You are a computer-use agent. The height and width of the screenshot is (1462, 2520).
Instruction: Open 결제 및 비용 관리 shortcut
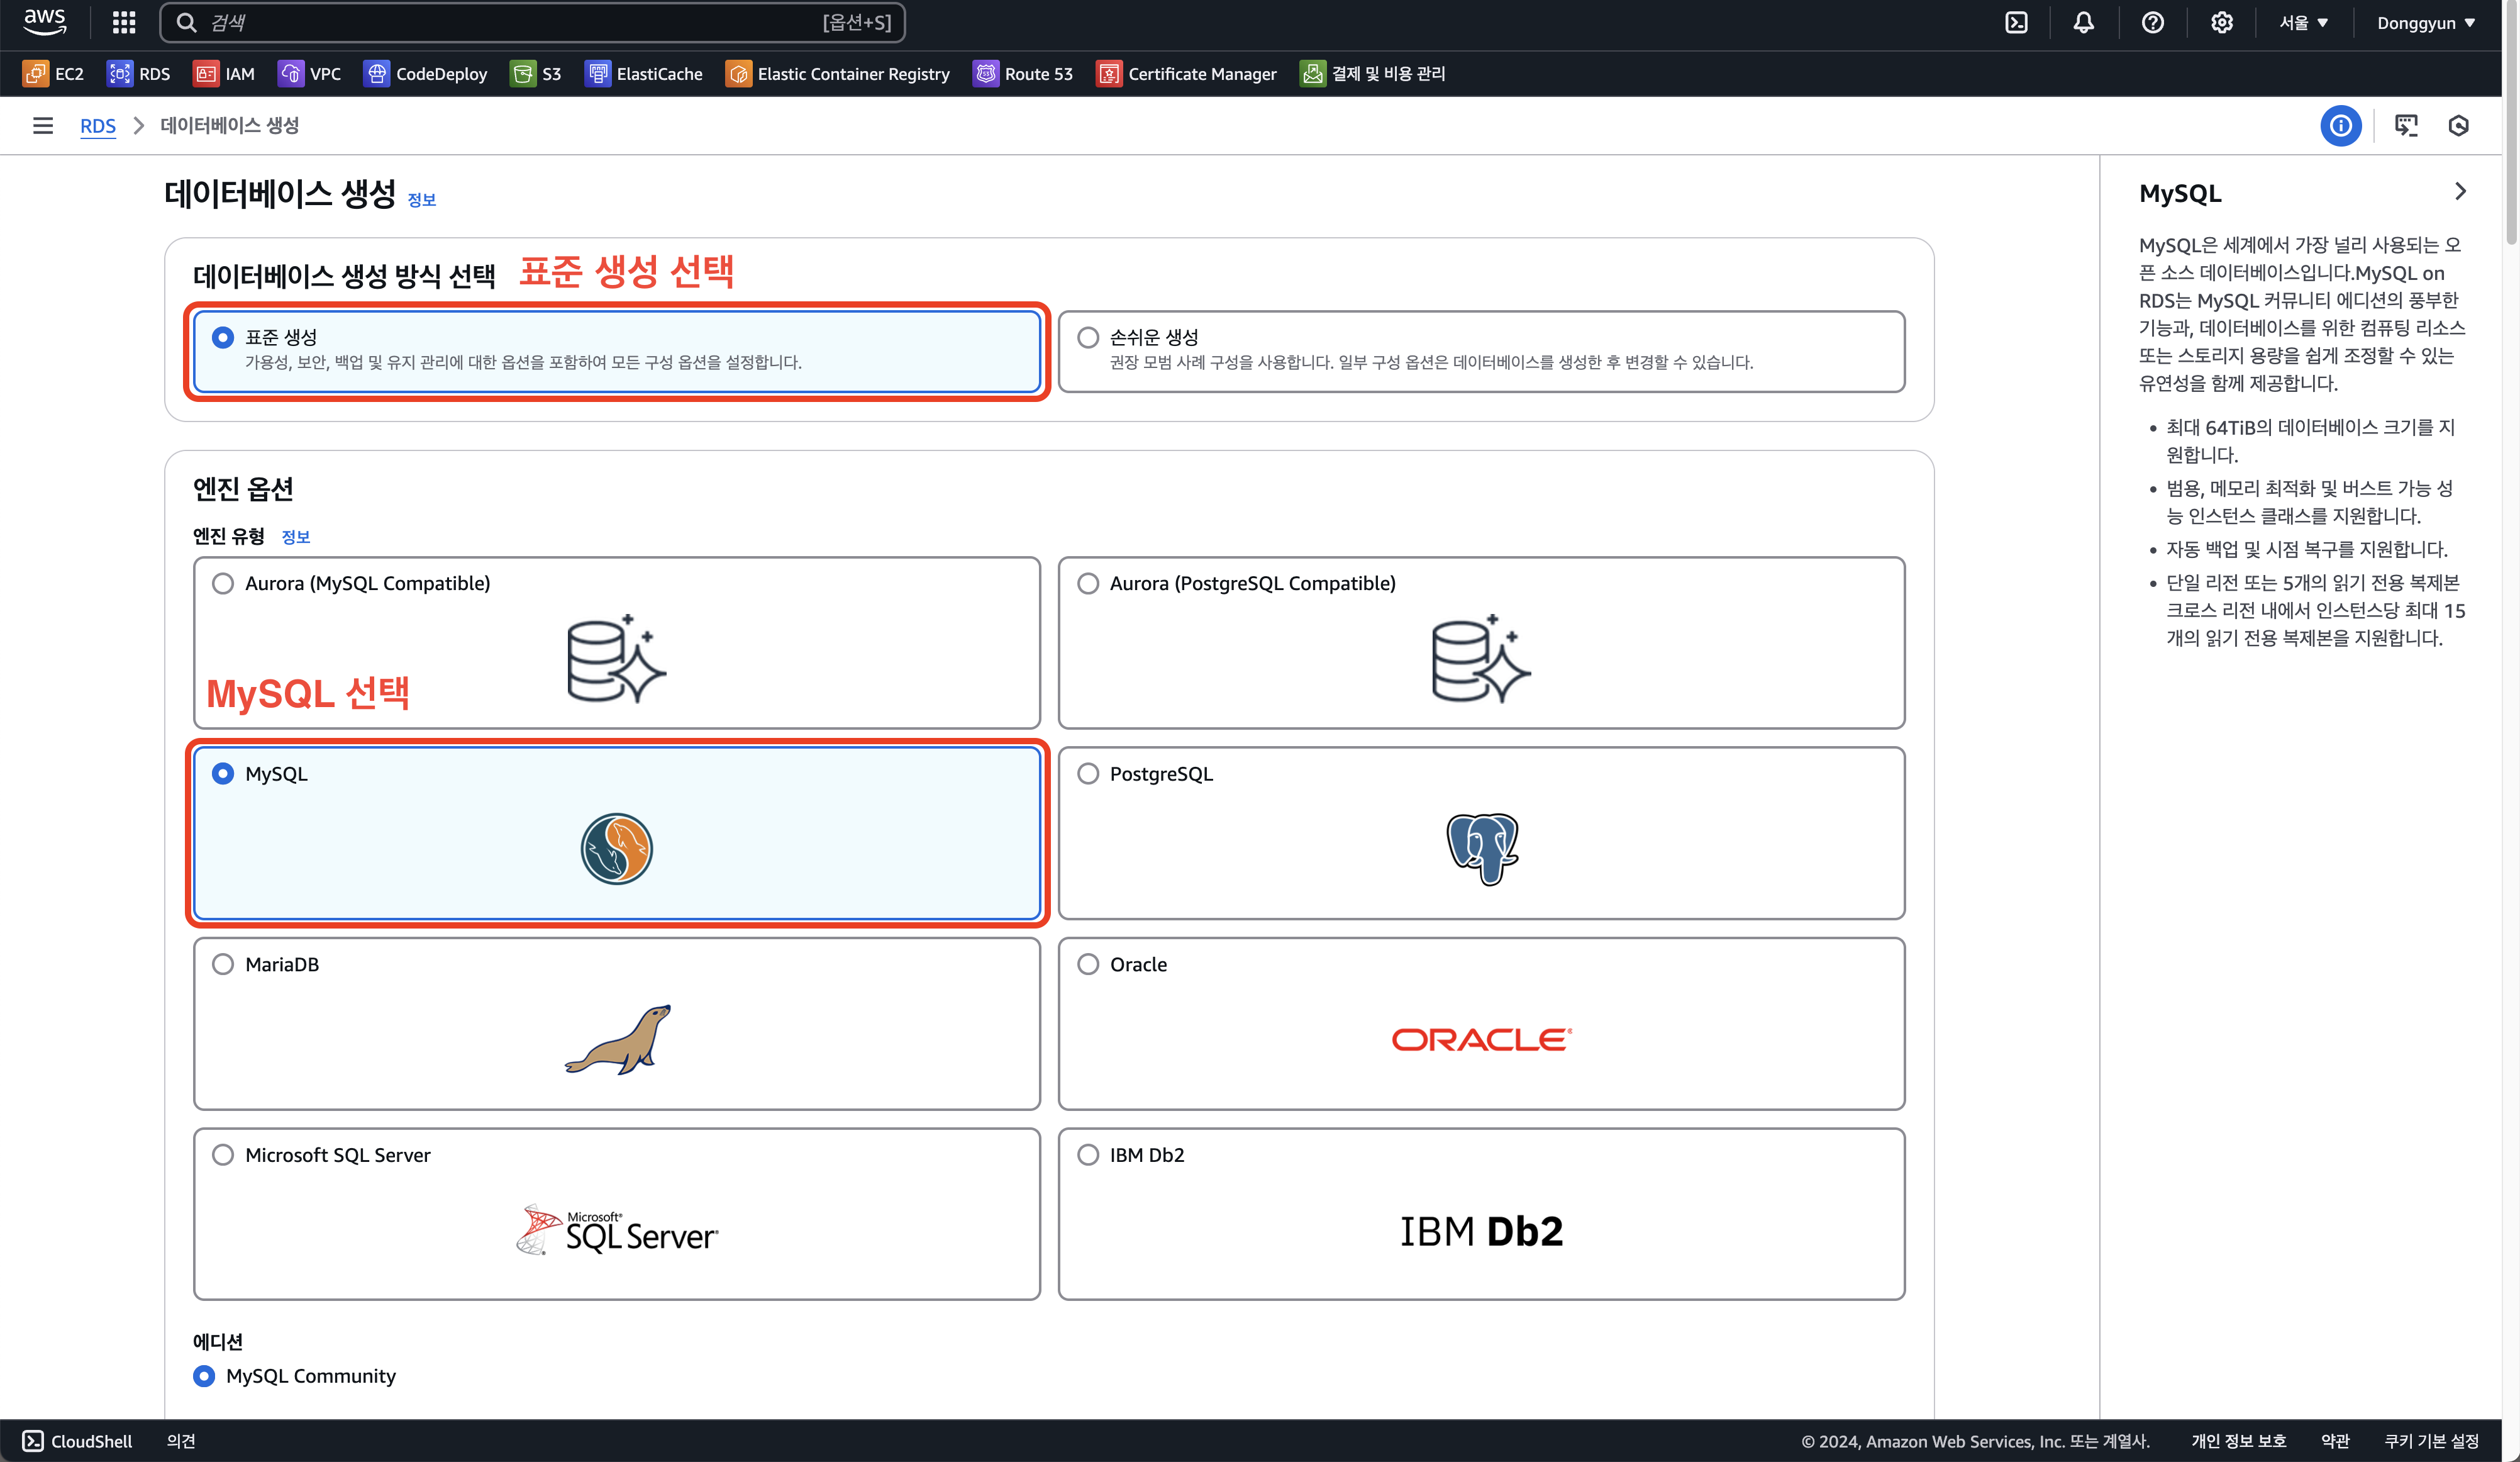coord(1372,74)
